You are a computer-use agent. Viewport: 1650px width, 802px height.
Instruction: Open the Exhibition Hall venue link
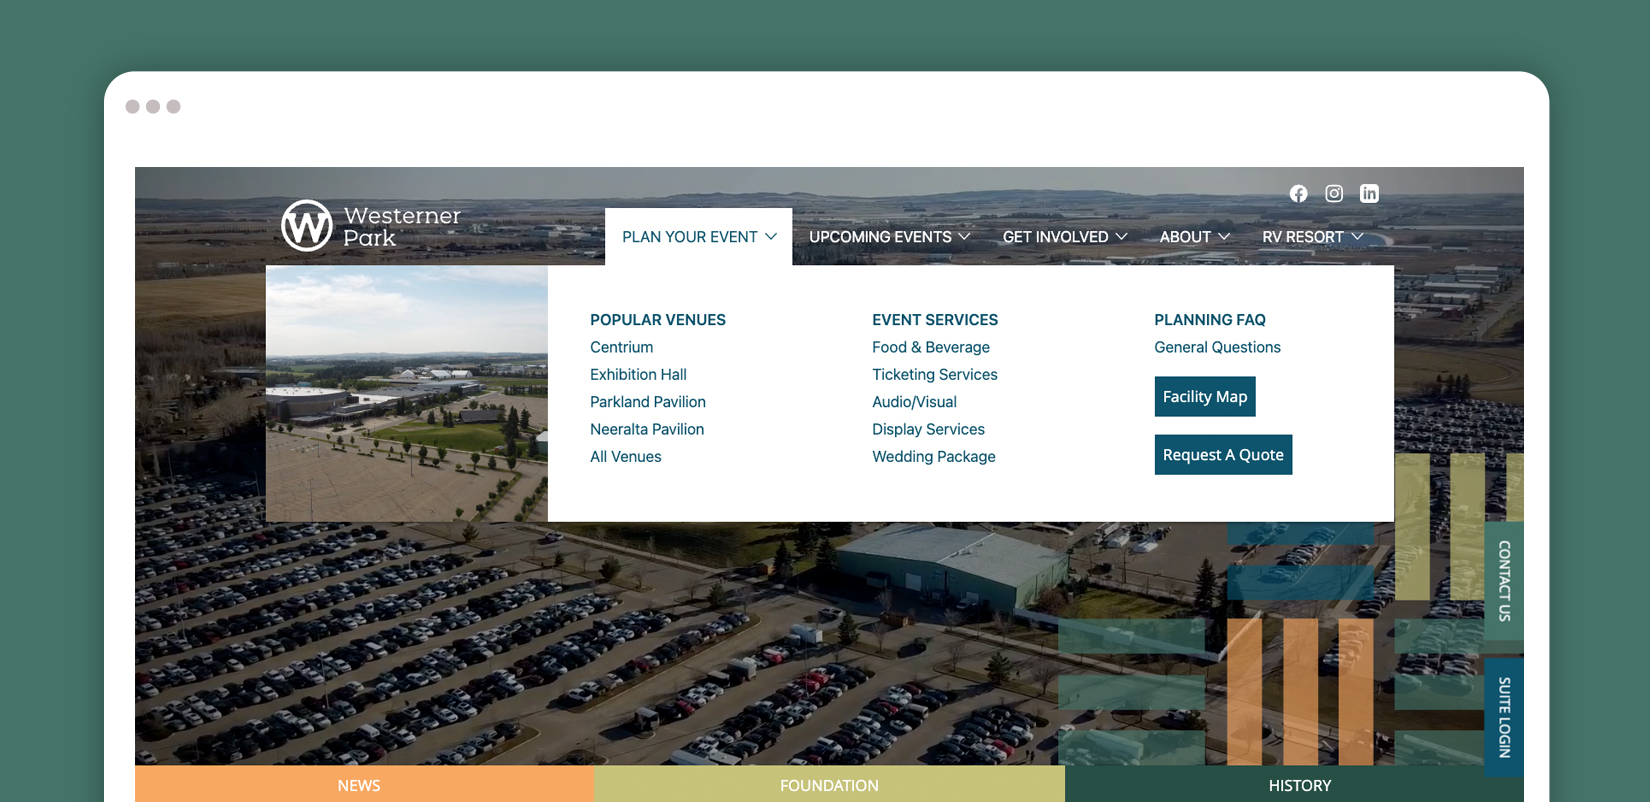638,374
